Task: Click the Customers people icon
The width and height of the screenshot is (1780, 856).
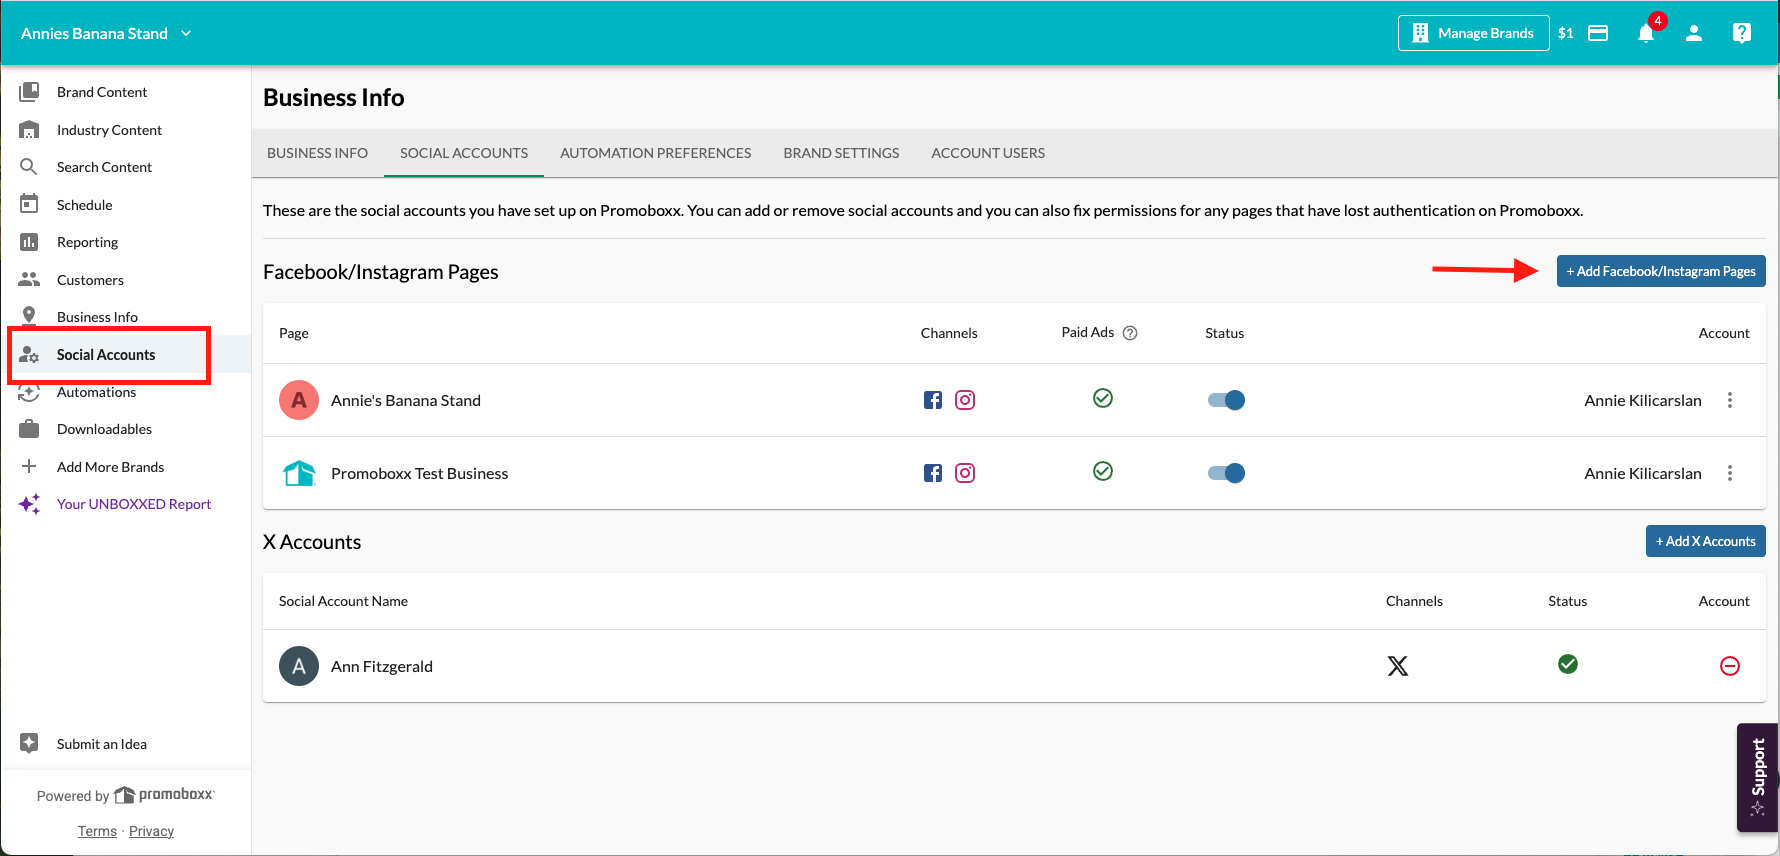Action: click(29, 279)
